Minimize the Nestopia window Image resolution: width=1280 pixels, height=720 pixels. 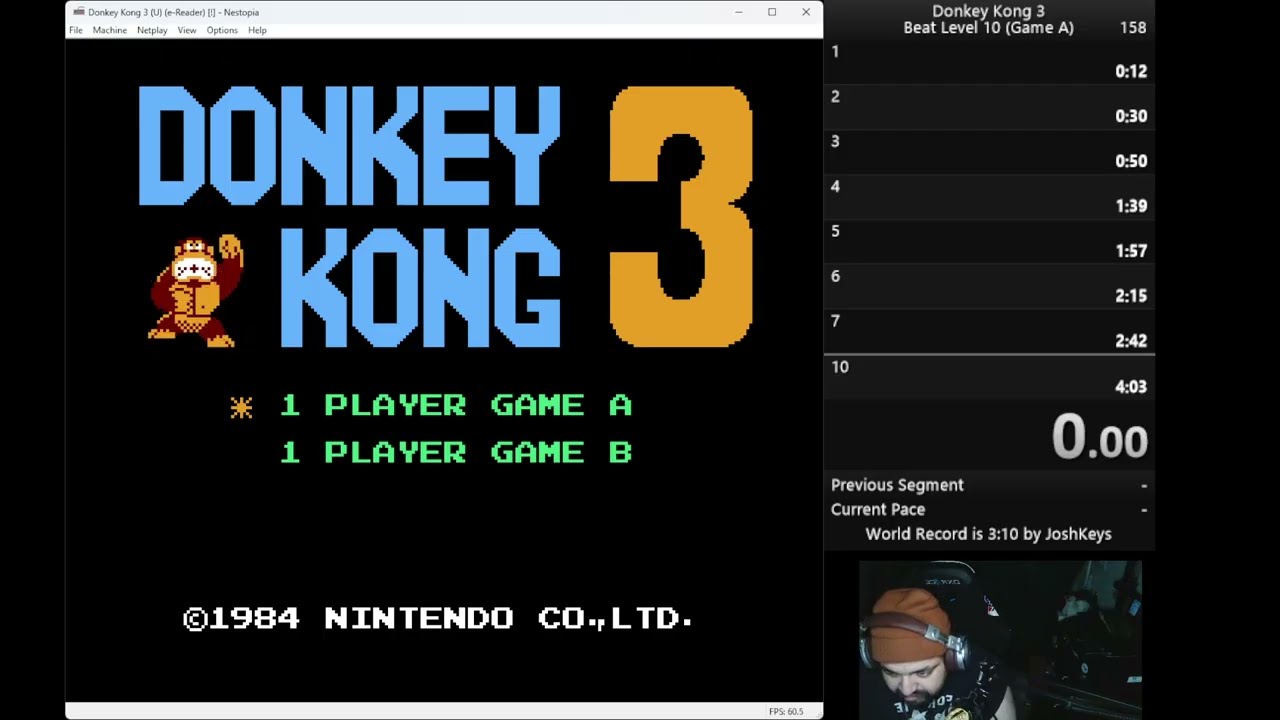[739, 12]
